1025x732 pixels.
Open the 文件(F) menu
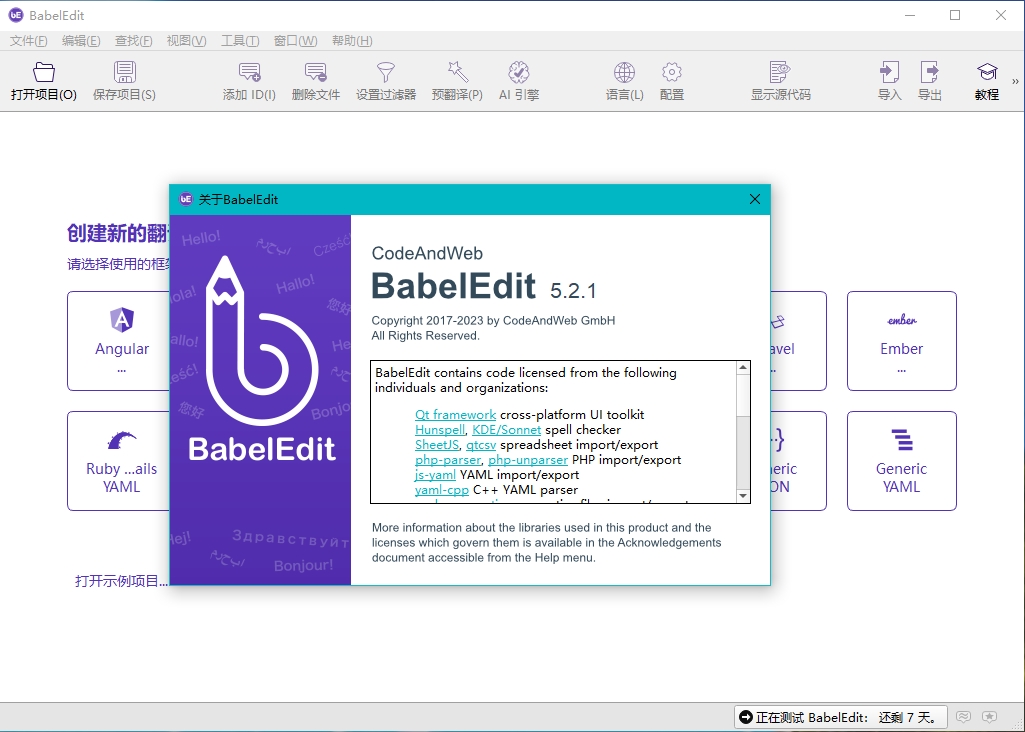[x=28, y=41]
